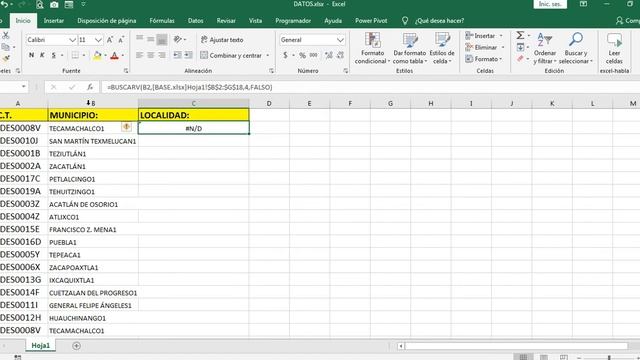Click Insertar cells button
The height and width of the screenshot is (360, 640).
[480, 36]
